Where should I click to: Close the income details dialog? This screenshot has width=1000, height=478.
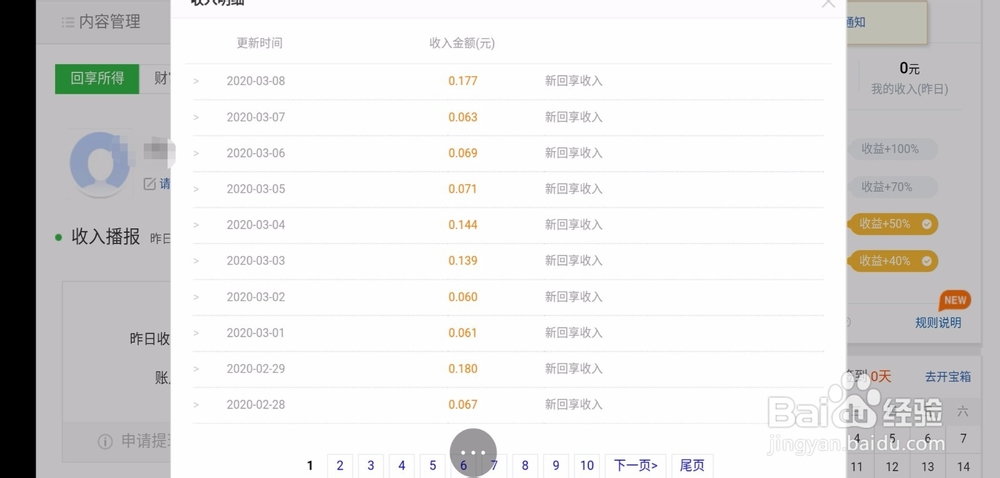828,3
